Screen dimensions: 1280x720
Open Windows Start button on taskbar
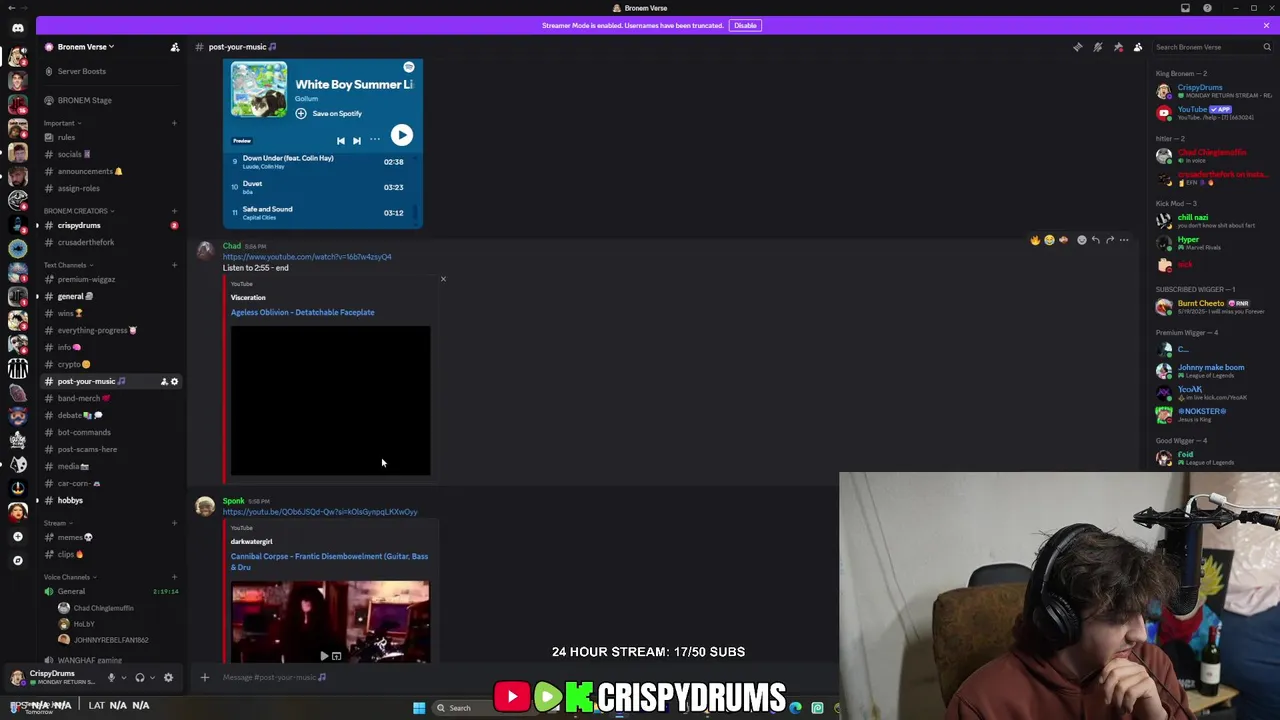point(419,708)
